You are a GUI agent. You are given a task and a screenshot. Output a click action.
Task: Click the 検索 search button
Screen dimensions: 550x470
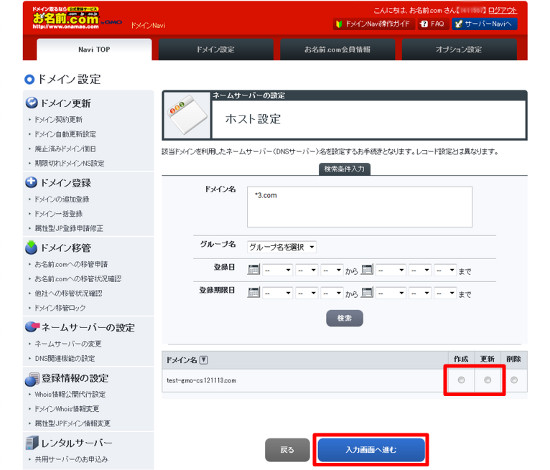coord(344,318)
